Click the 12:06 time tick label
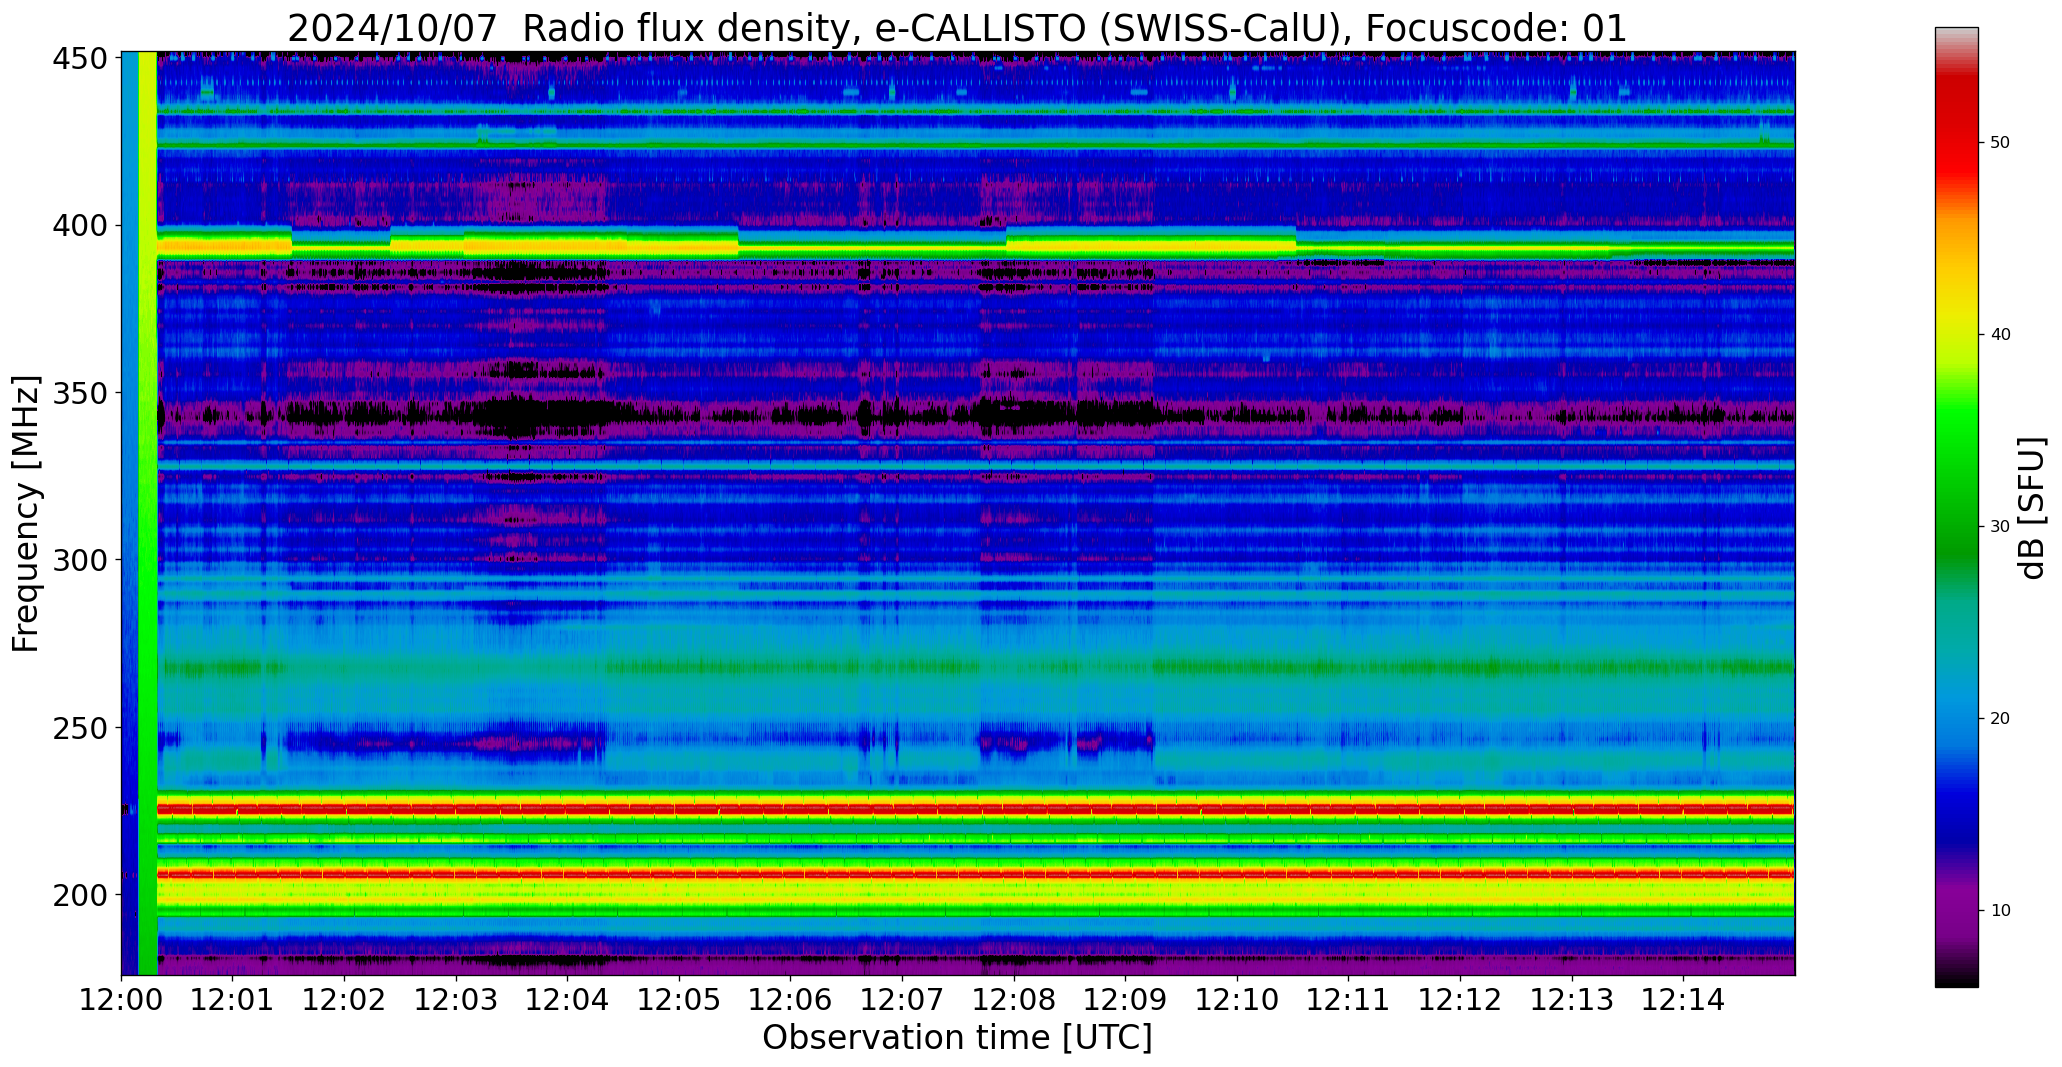 [791, 999]
